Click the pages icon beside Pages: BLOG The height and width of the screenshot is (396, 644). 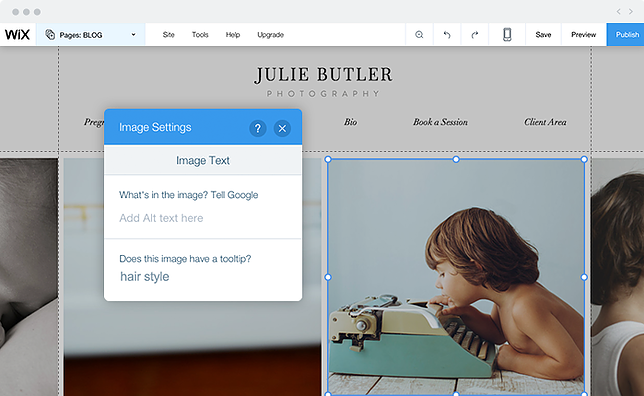click(50, 35)
